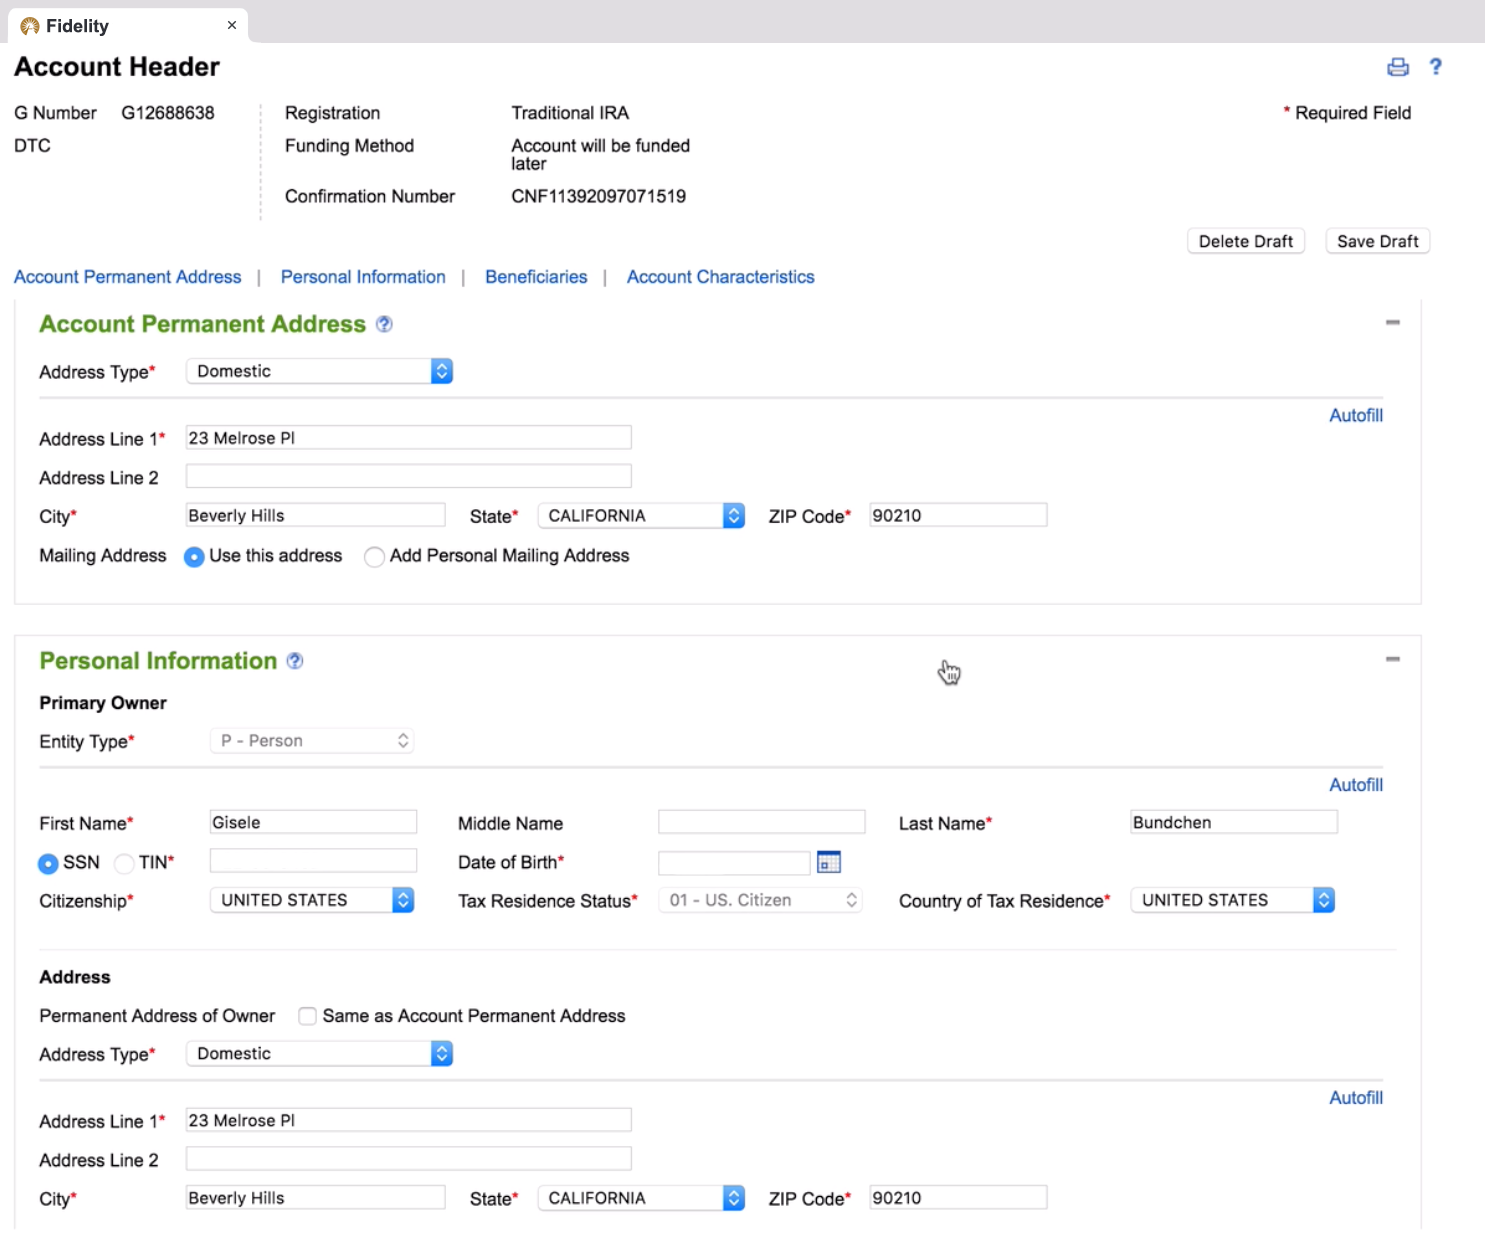Click the Middle Name field
Image resolution: width=1485 pixels, height=1239 pixels.
click(x=762, y=822)
